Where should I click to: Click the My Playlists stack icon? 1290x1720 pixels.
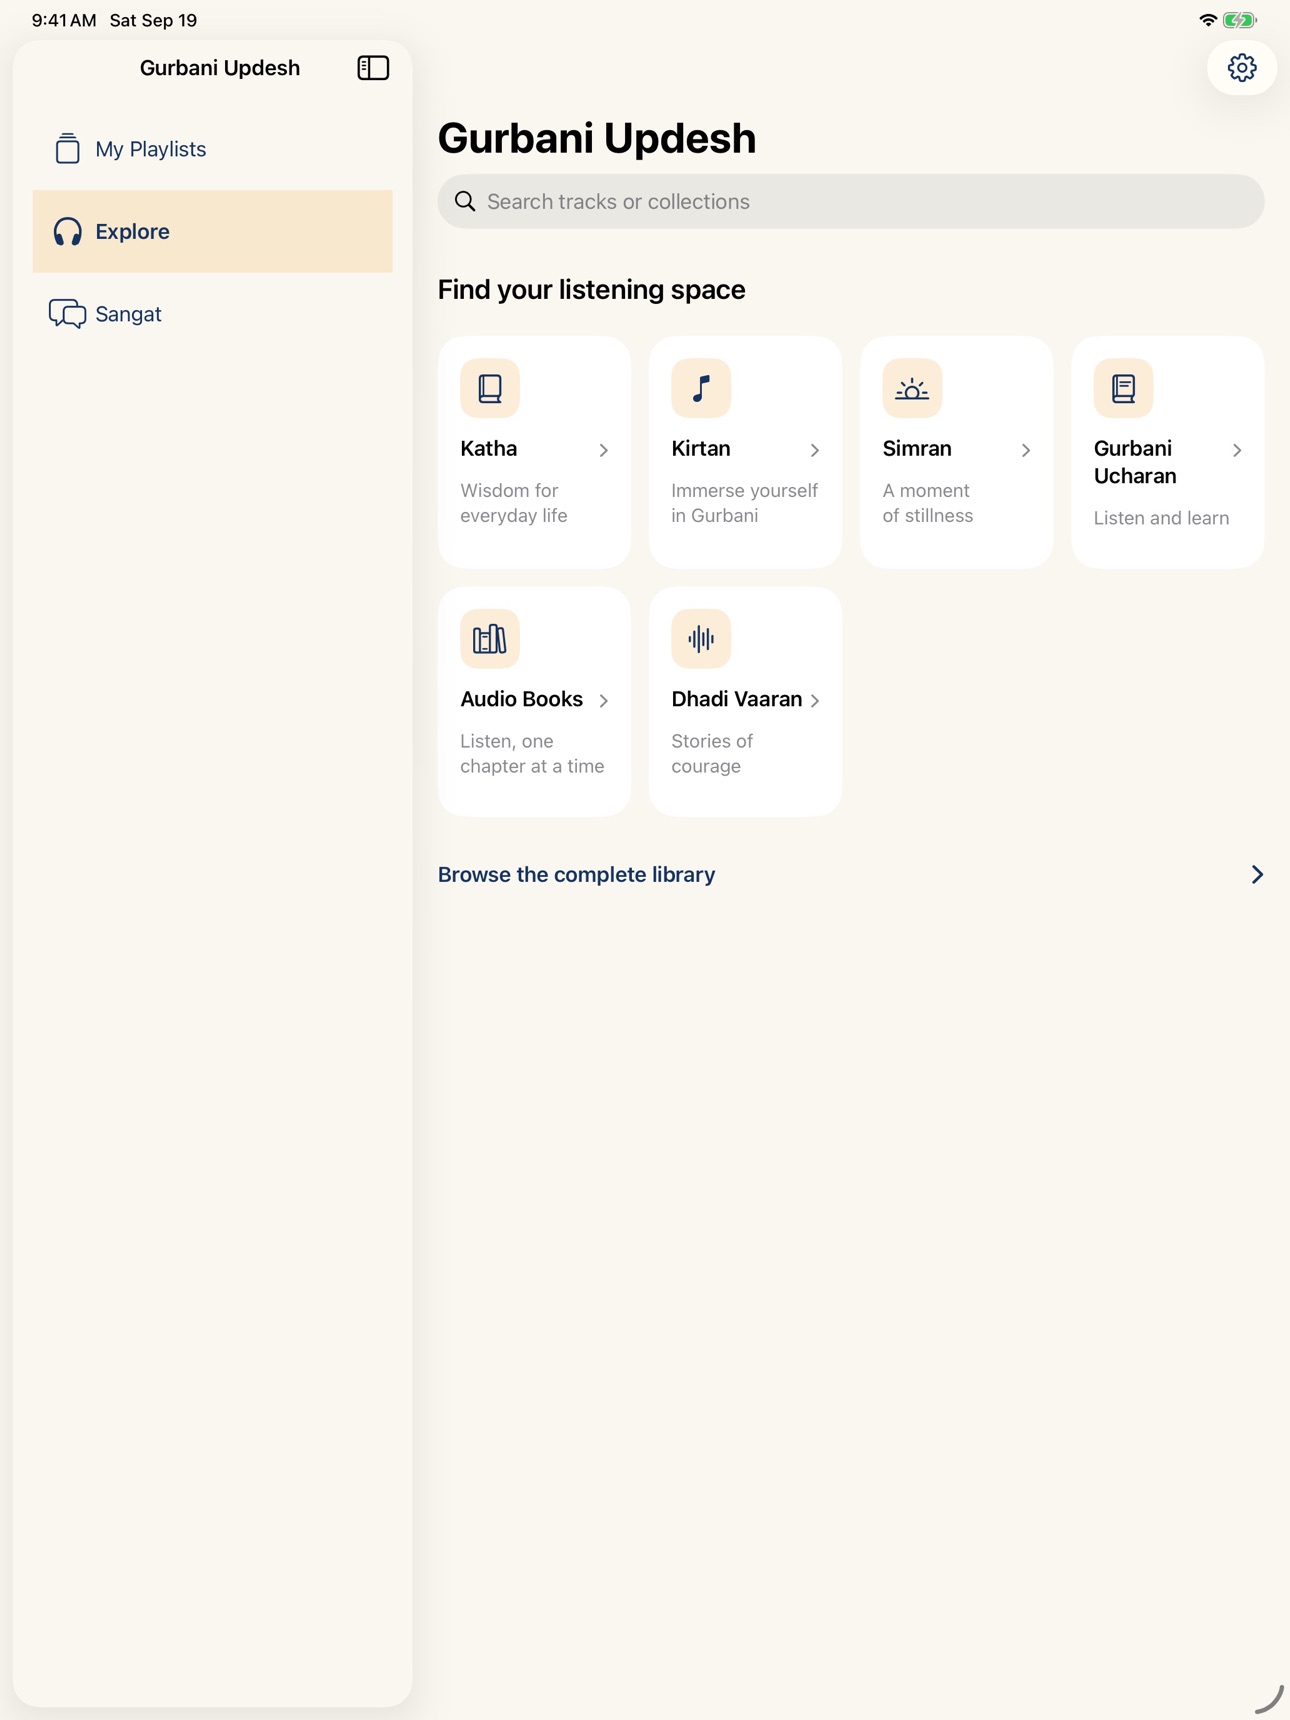[x=68, y=148]
